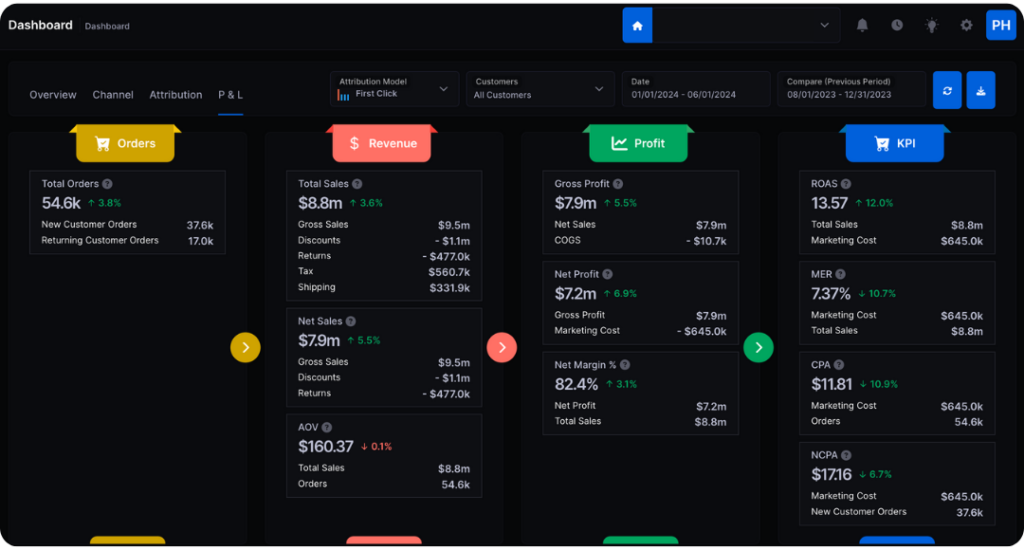1024x550 pixels.
Task: Click the Net Profit value $7.2m
Action: coord(575,294)
